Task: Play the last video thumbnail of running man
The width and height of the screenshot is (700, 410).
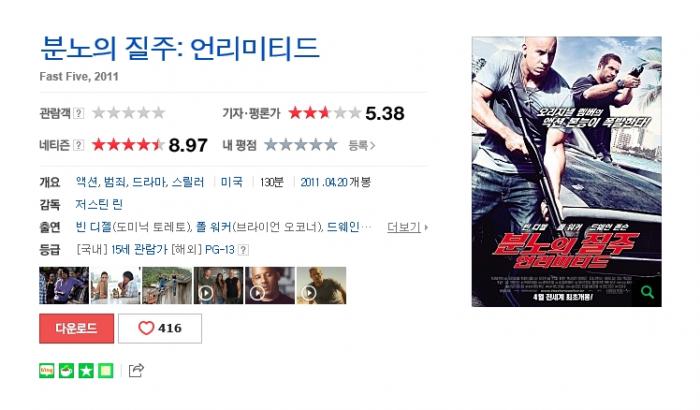Action: (321, 285)
